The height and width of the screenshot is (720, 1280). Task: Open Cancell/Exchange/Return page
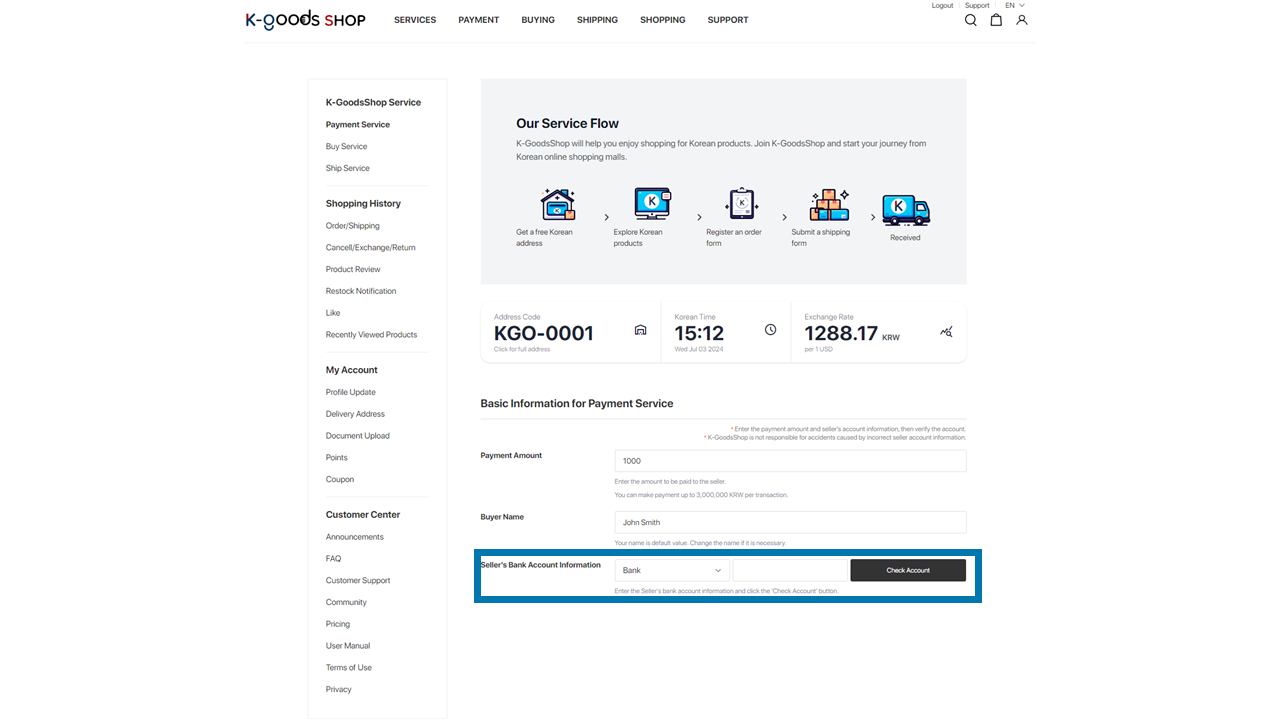370,248
